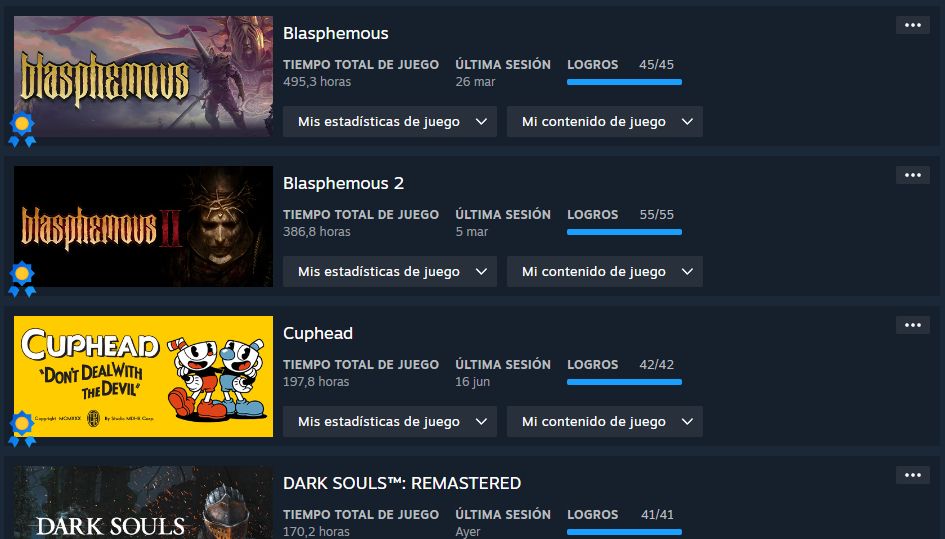Expand Mi contenido de juego for Blasphemous
This screenshot has height=539, width=945.
tap(604, 122)
